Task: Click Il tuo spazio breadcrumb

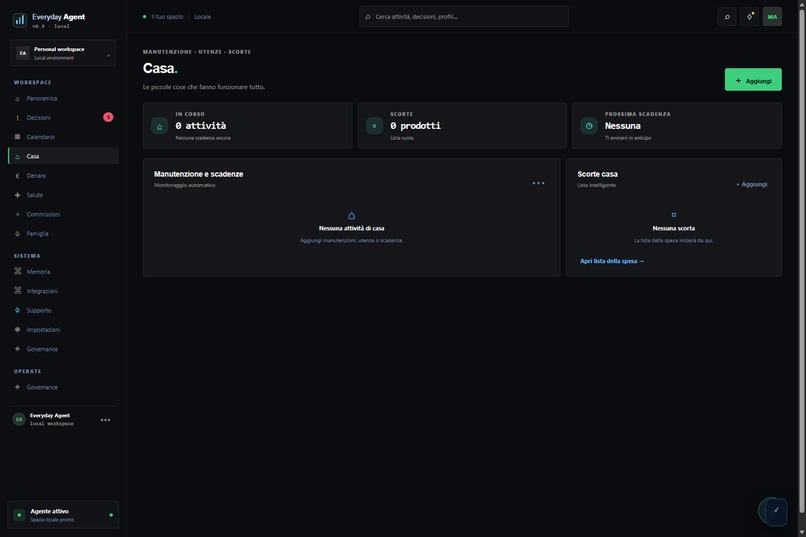Action: click(x=167, y=17)
